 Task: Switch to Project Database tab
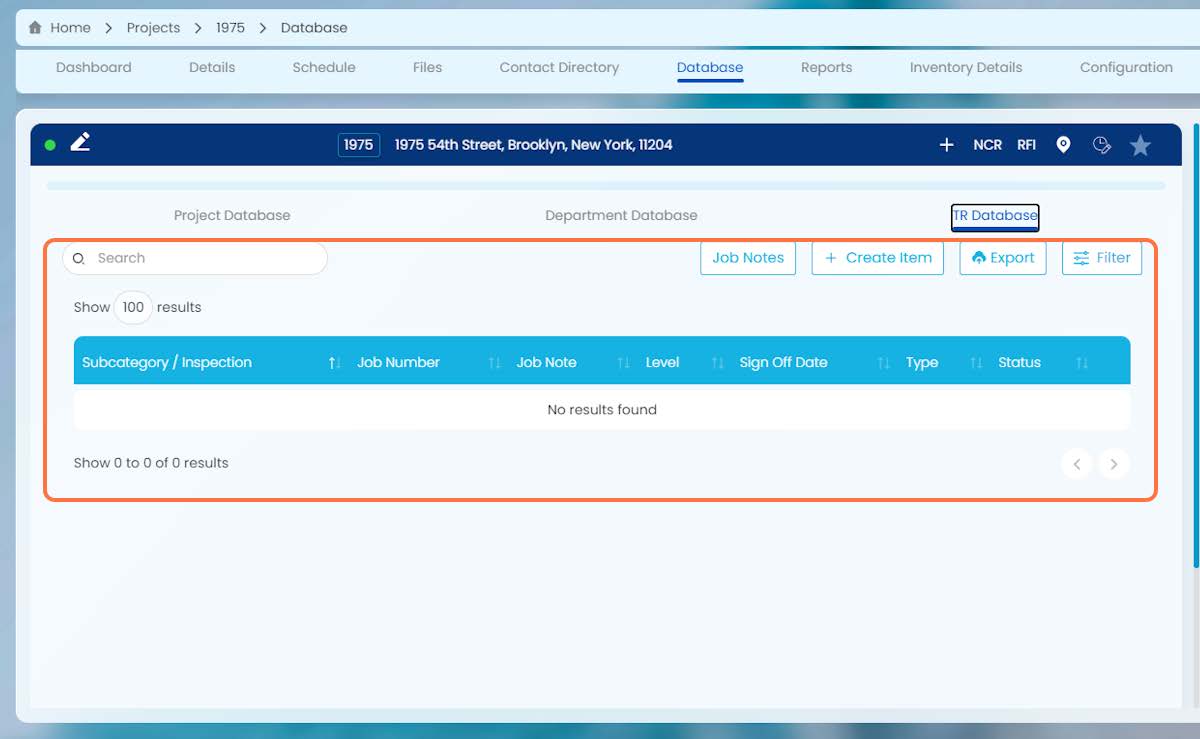click(x=232, y=215)
